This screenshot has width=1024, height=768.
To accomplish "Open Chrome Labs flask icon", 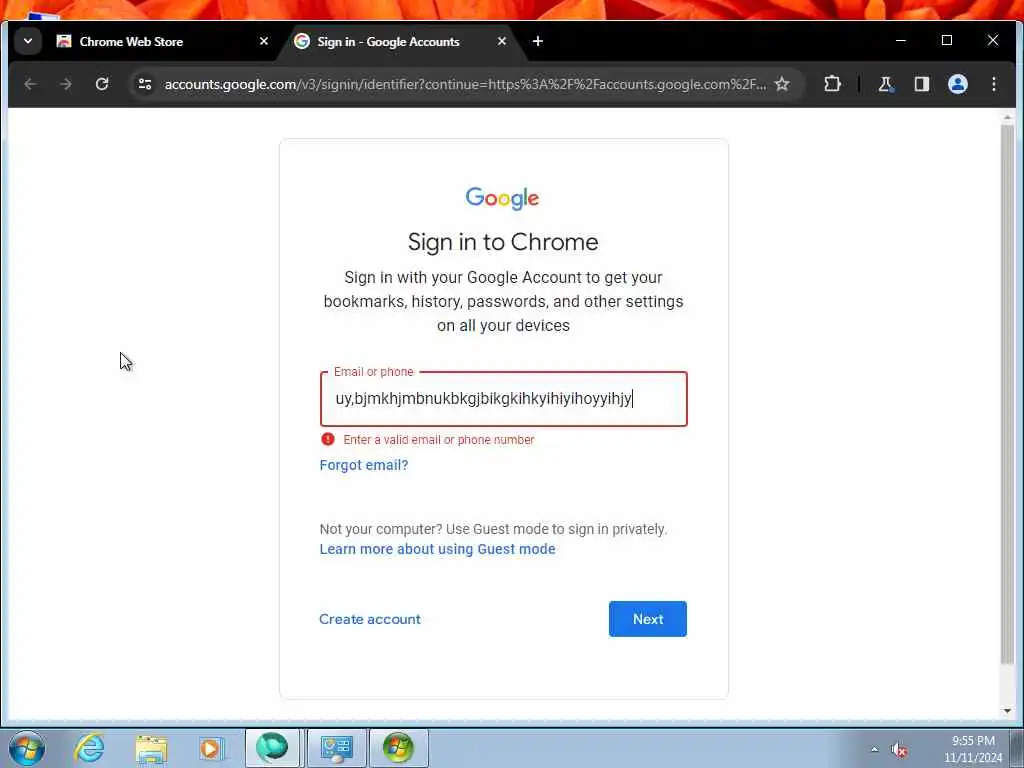I will click(886, 84).
